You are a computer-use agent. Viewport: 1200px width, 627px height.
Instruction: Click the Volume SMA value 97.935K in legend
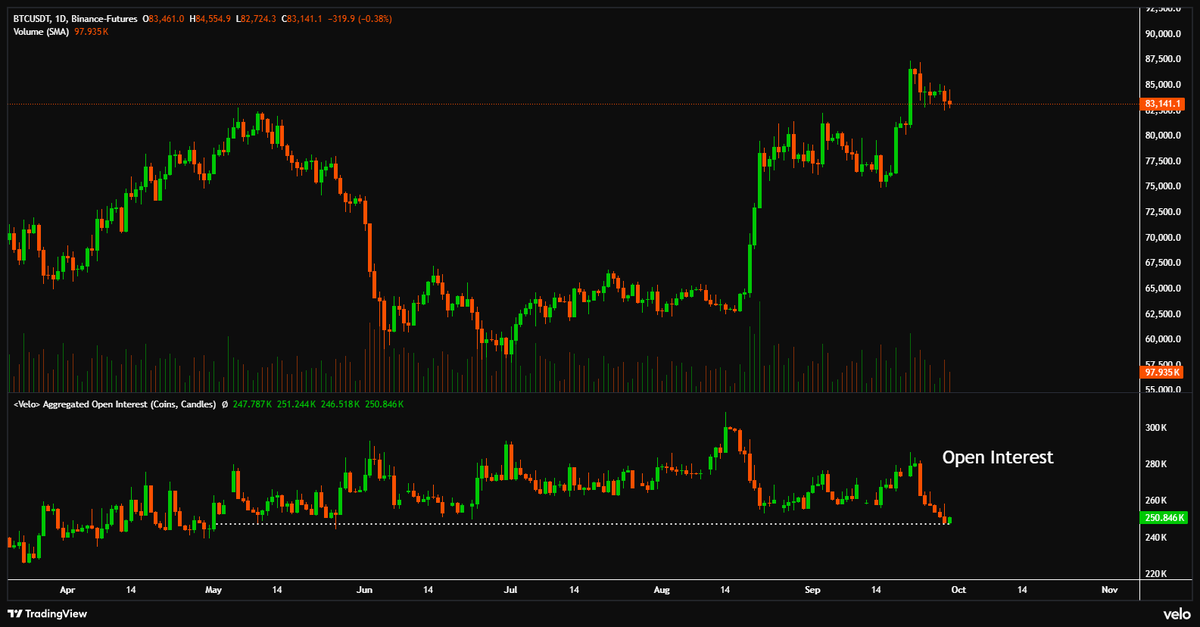(91, 32)
